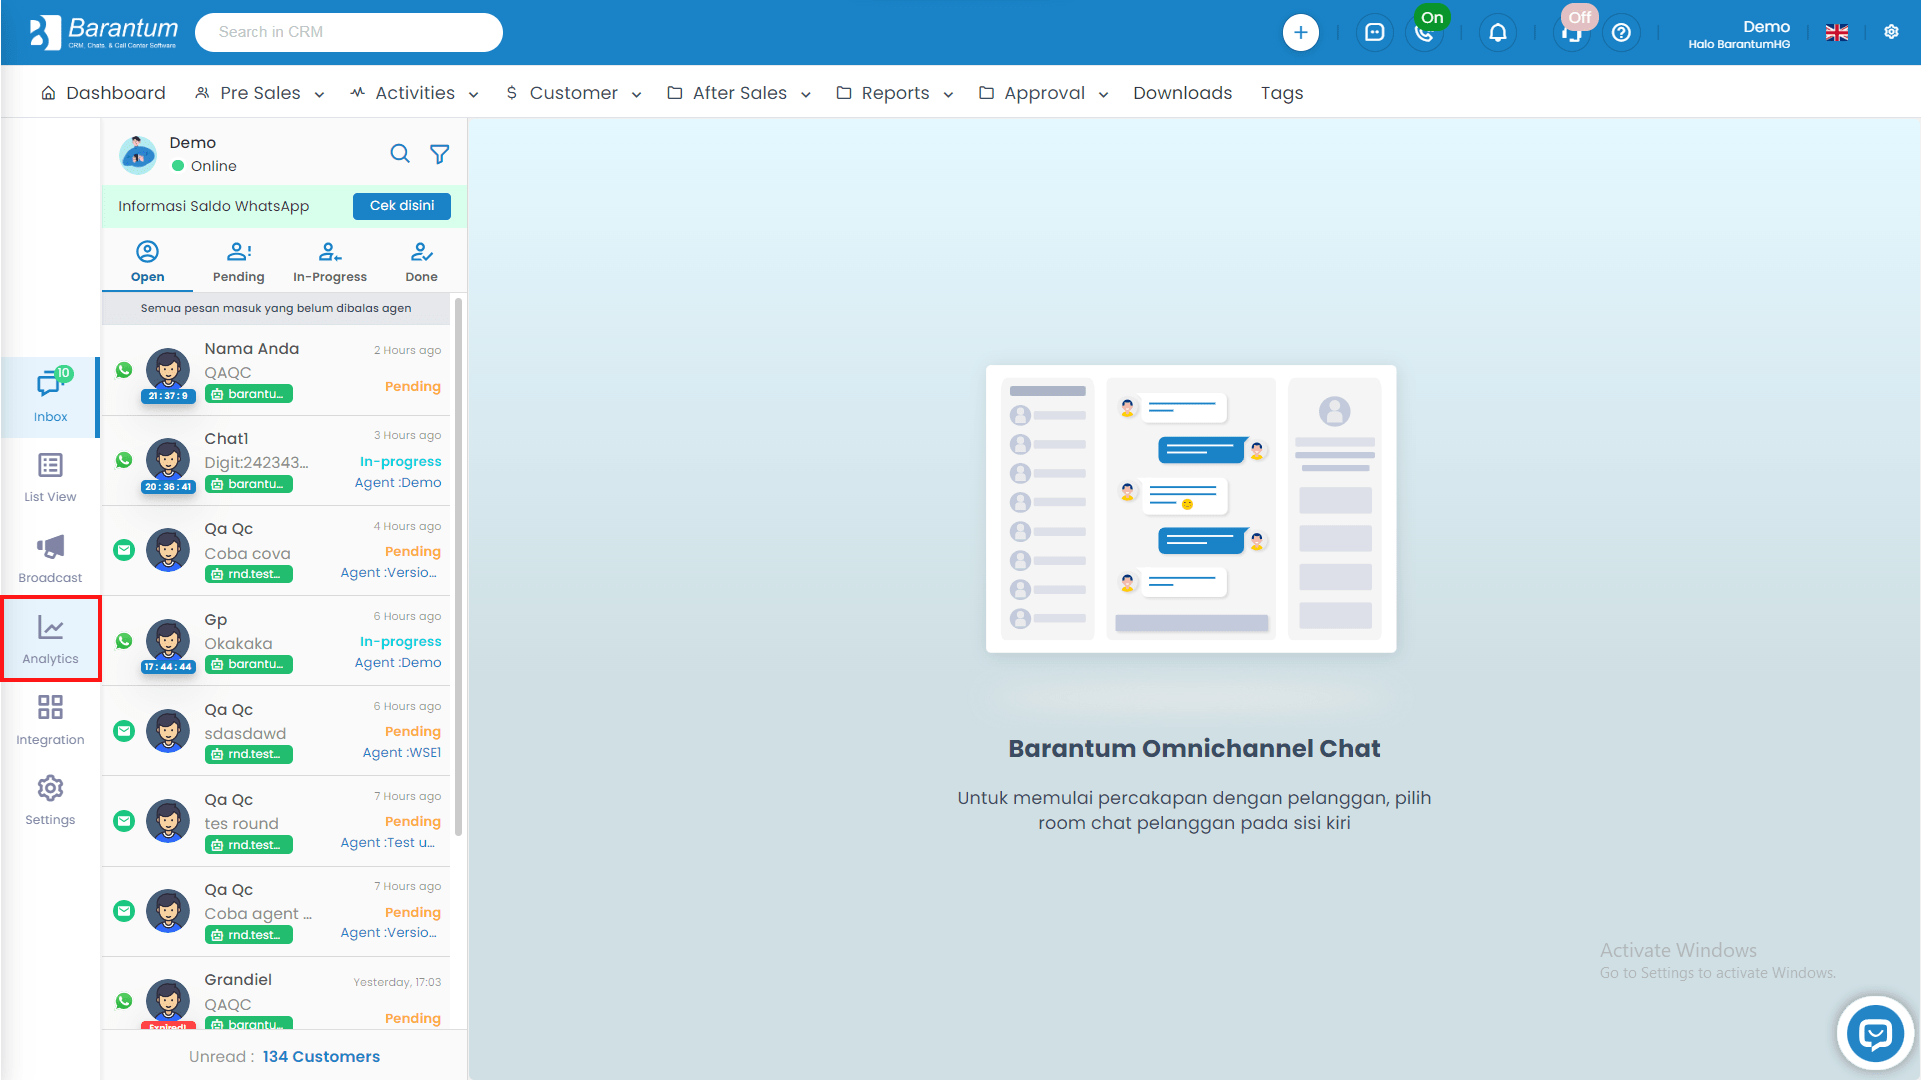Open chat Settings gear in sidebar
The width and height of the screenshot is (1921, 1080).
50,800
